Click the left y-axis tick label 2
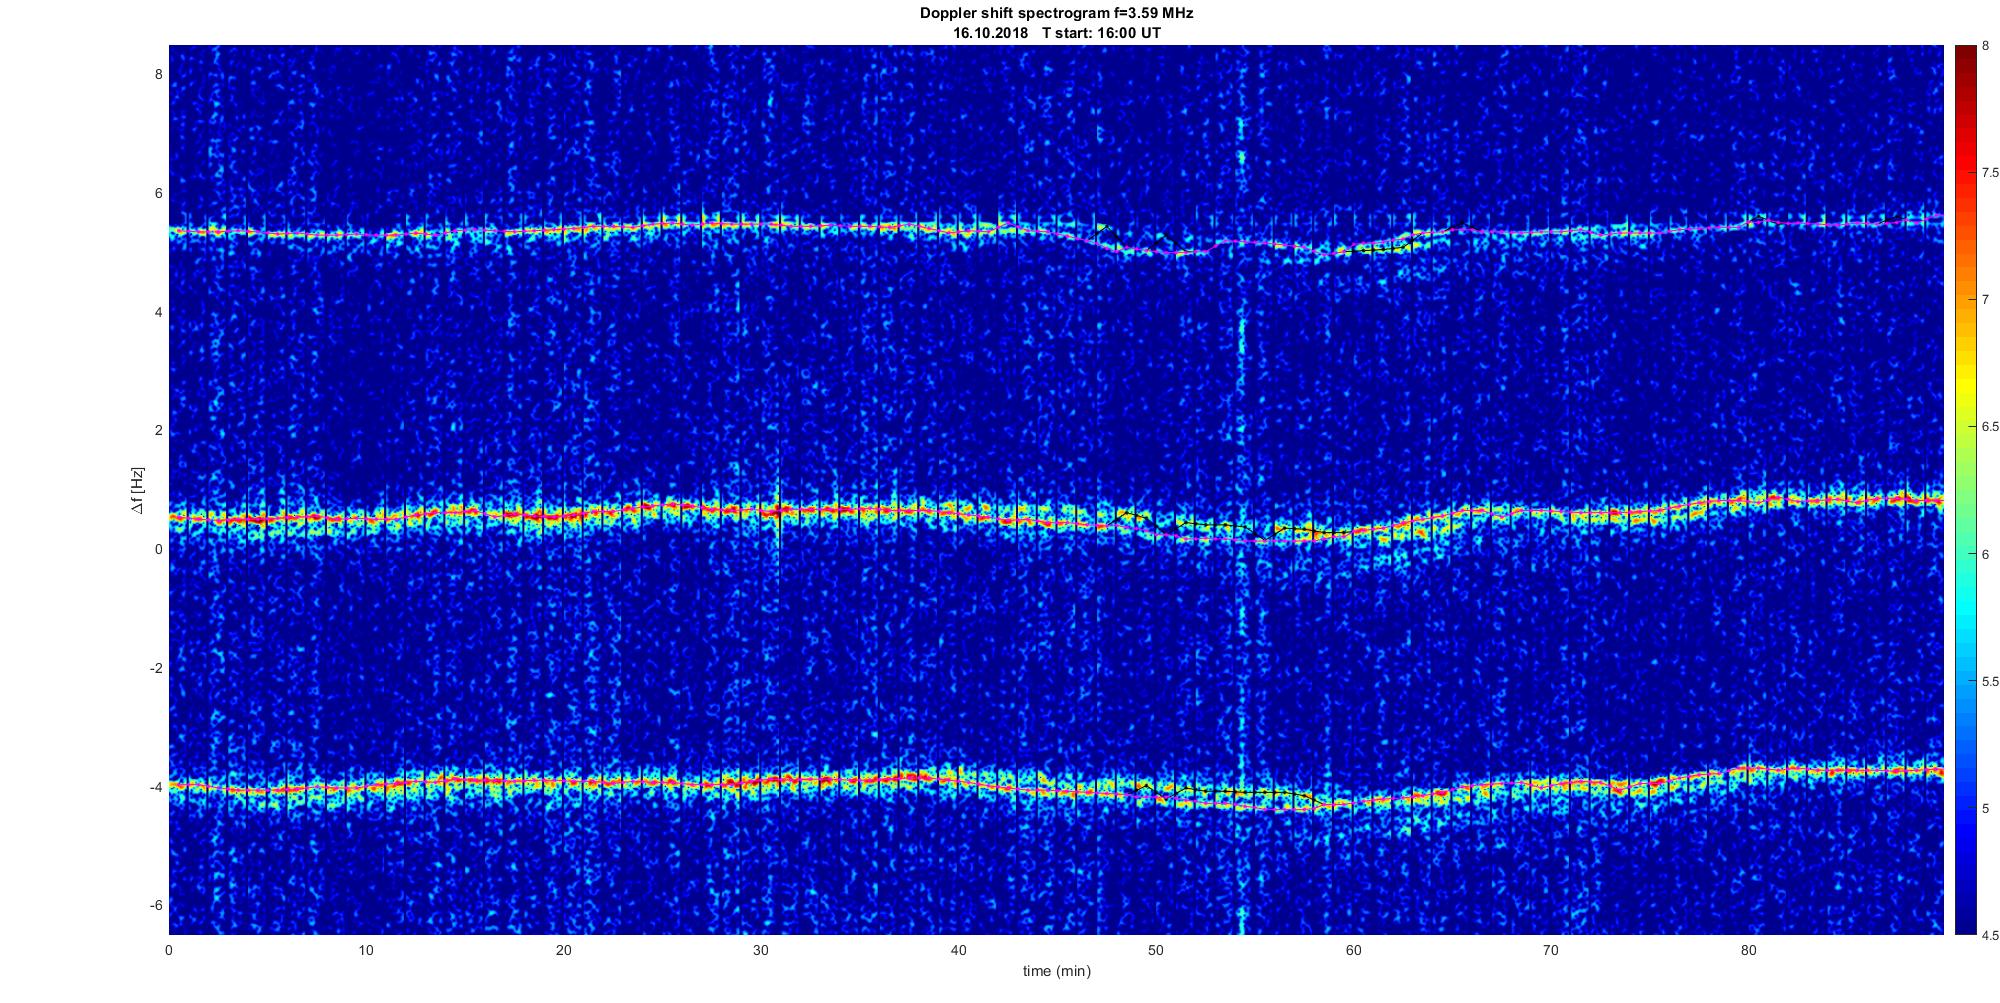 point(158,431)
